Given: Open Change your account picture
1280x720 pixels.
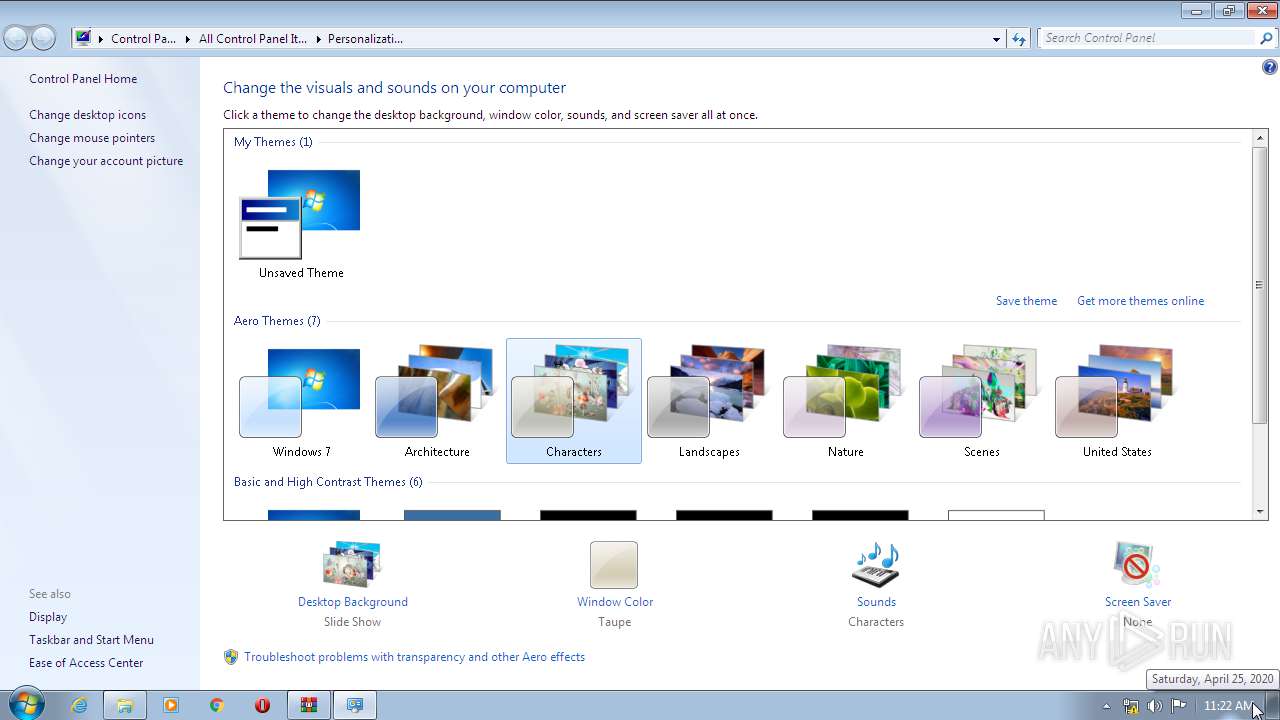Looking at the screenshot, I should click(106, 161).
